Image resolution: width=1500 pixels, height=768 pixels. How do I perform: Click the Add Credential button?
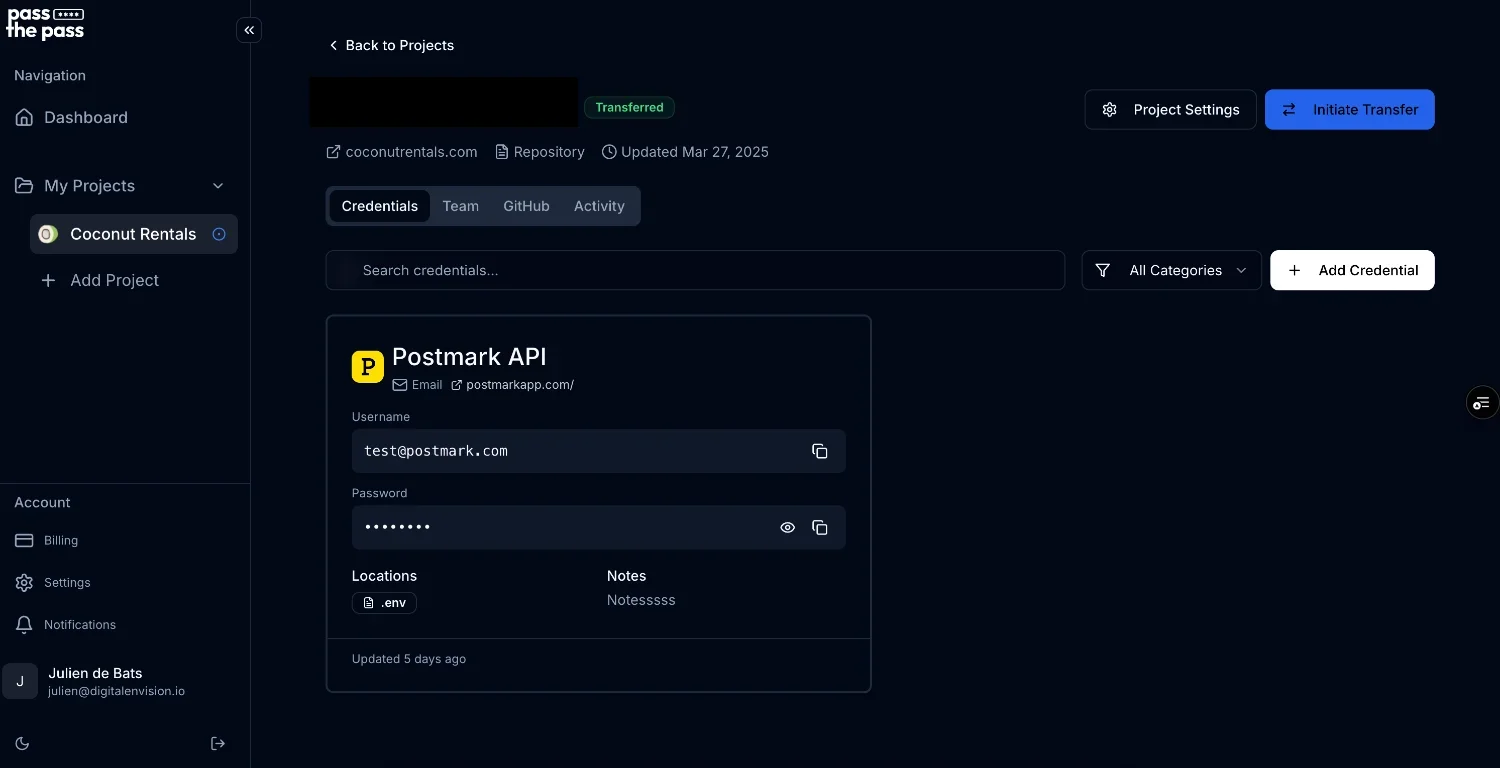(1352, 270)
